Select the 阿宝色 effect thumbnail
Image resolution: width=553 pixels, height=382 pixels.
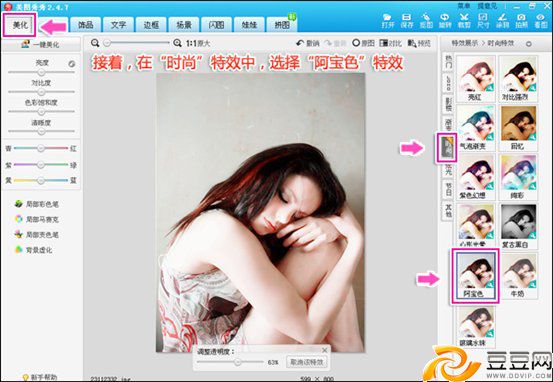point(475,275)
